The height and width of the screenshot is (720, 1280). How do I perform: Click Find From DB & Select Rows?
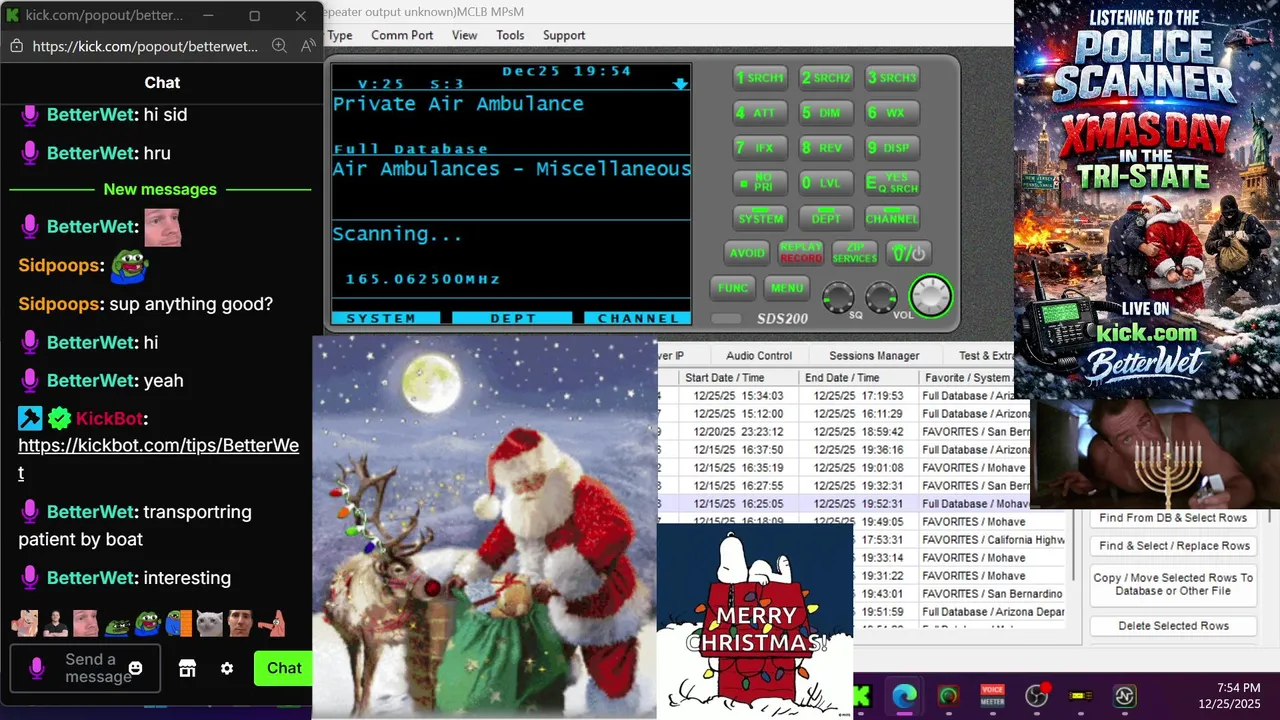(x=1173, y=518)
